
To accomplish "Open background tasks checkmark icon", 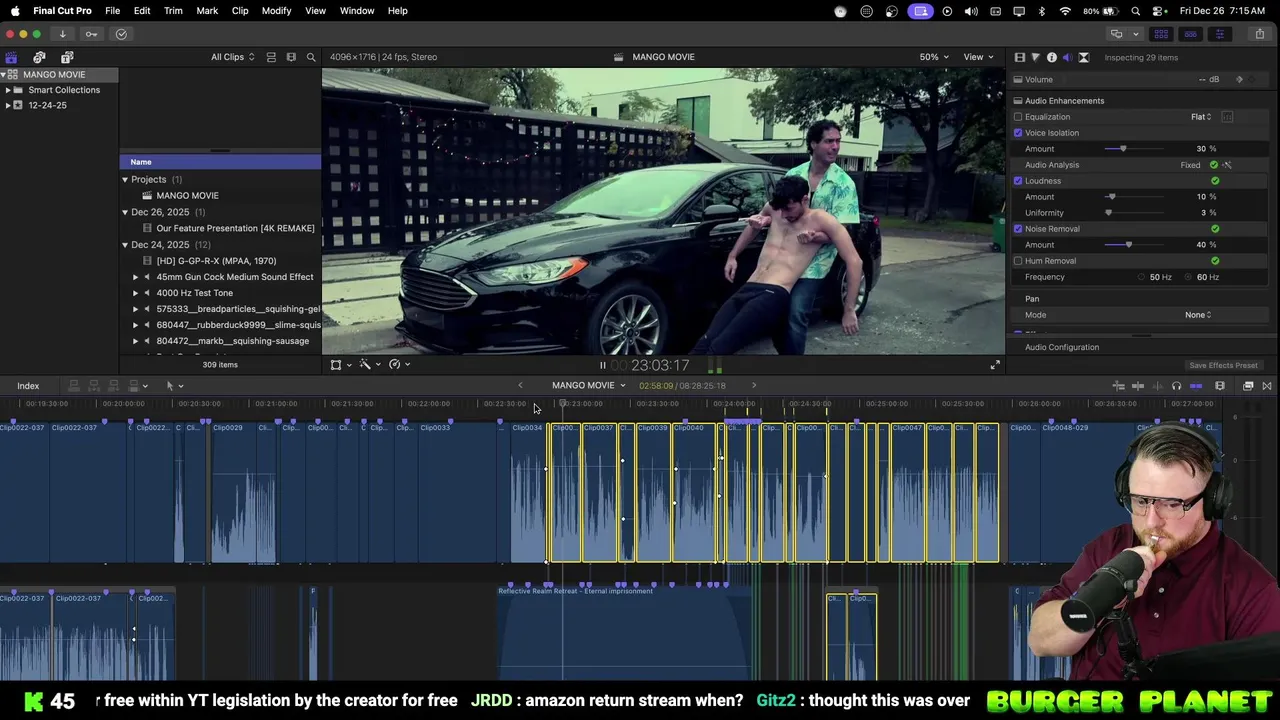I will (x=121, y=34).
